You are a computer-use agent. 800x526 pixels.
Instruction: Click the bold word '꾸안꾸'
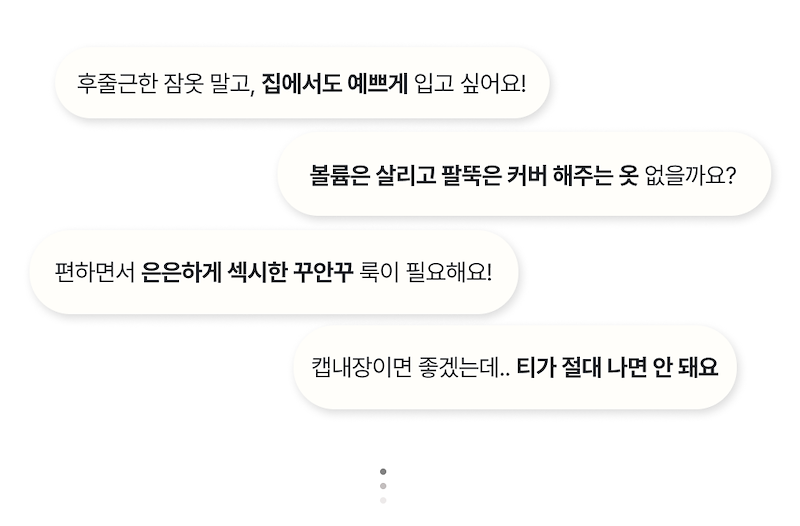click(321, 272)
